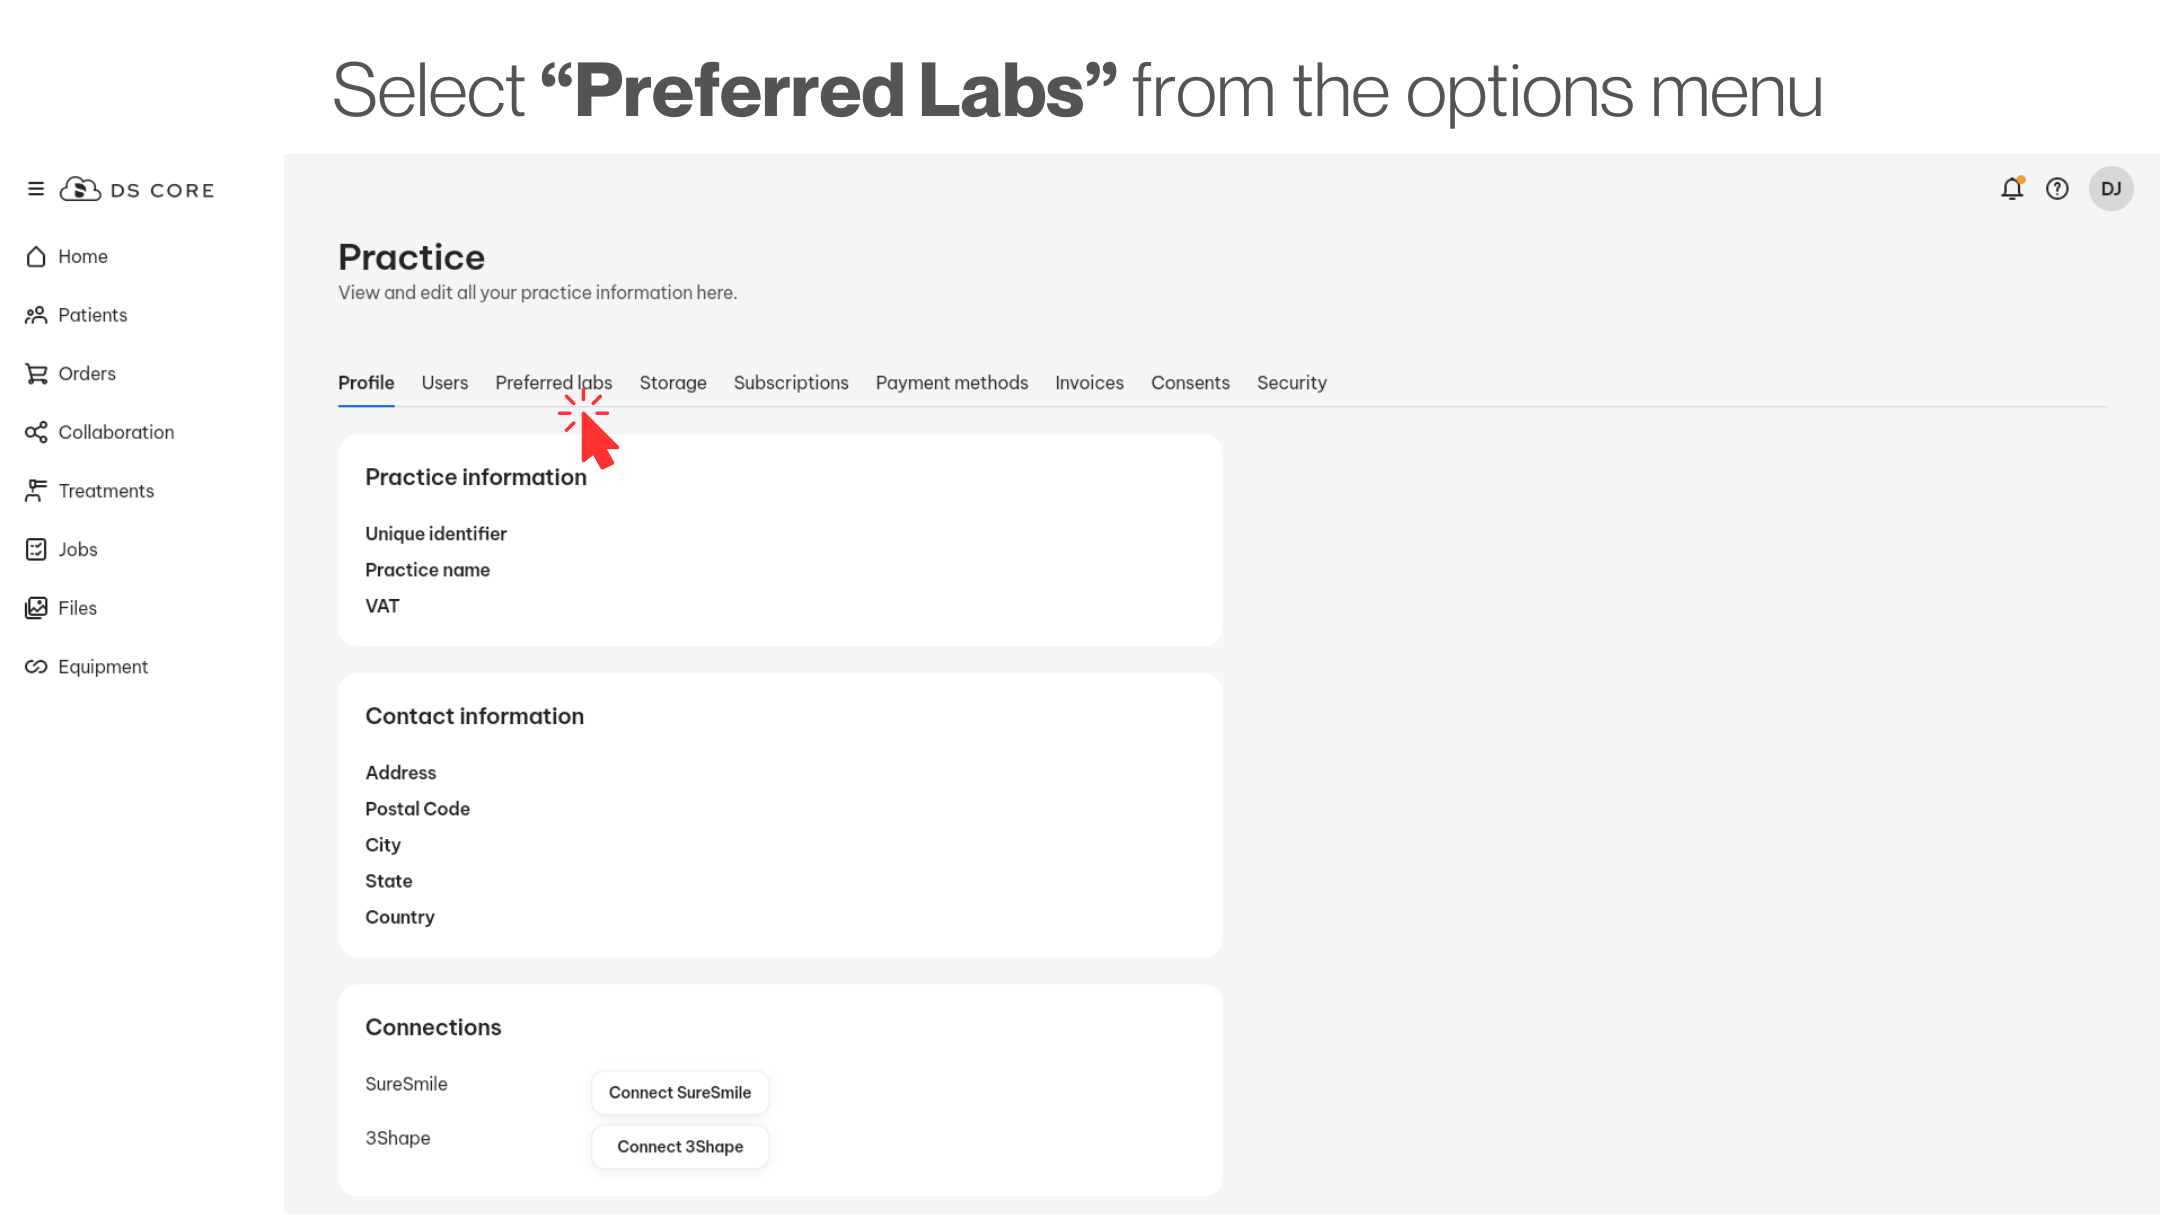Open the Subscriptions tab

pyautogui.click(x=790, y=383)
